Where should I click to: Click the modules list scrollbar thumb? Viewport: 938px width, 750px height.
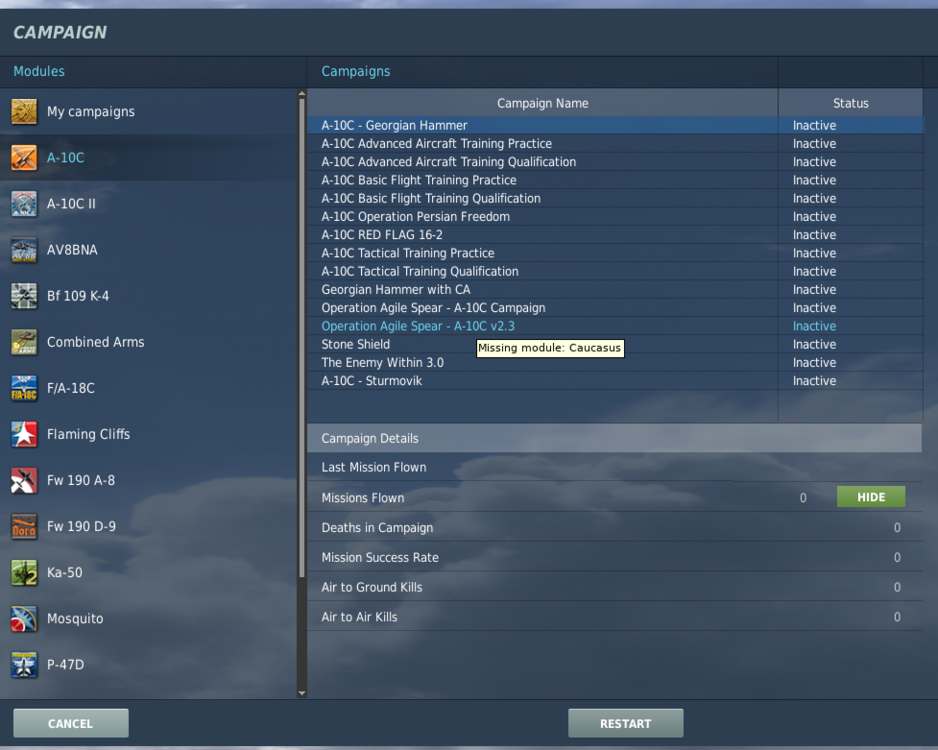pos(302,338)
